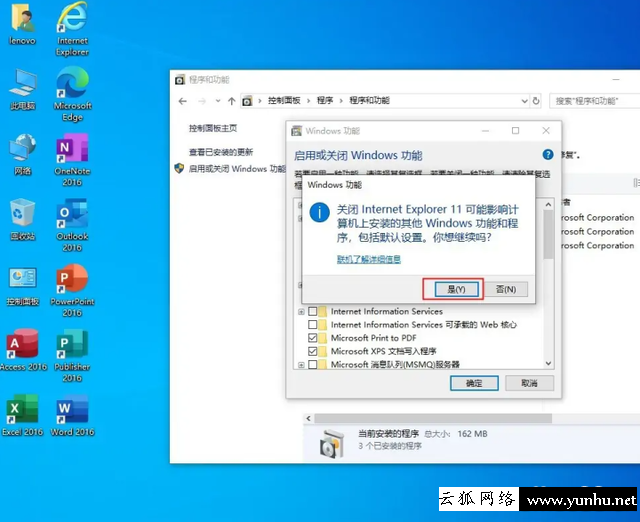Toggle the Microsoft 消息队列(MSMQ)服务器 checkbox
Screen dimensions: 640x522
pos(313,364)
